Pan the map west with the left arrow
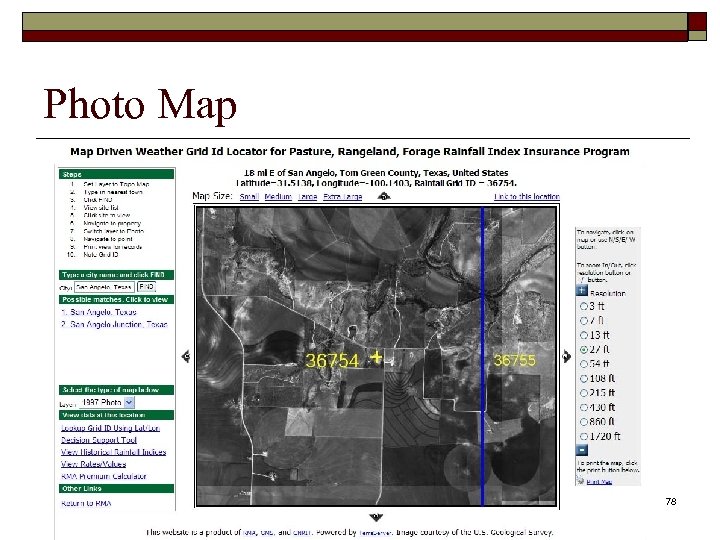The width and height of the screenshot is (720, 540). tap(186, 356)
